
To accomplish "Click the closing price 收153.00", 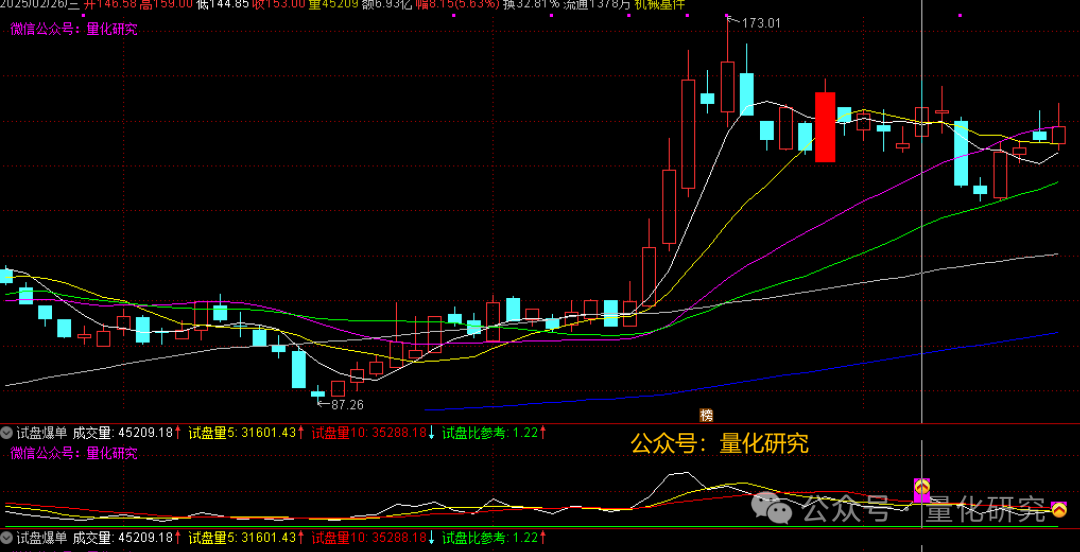I will [278, 4].
